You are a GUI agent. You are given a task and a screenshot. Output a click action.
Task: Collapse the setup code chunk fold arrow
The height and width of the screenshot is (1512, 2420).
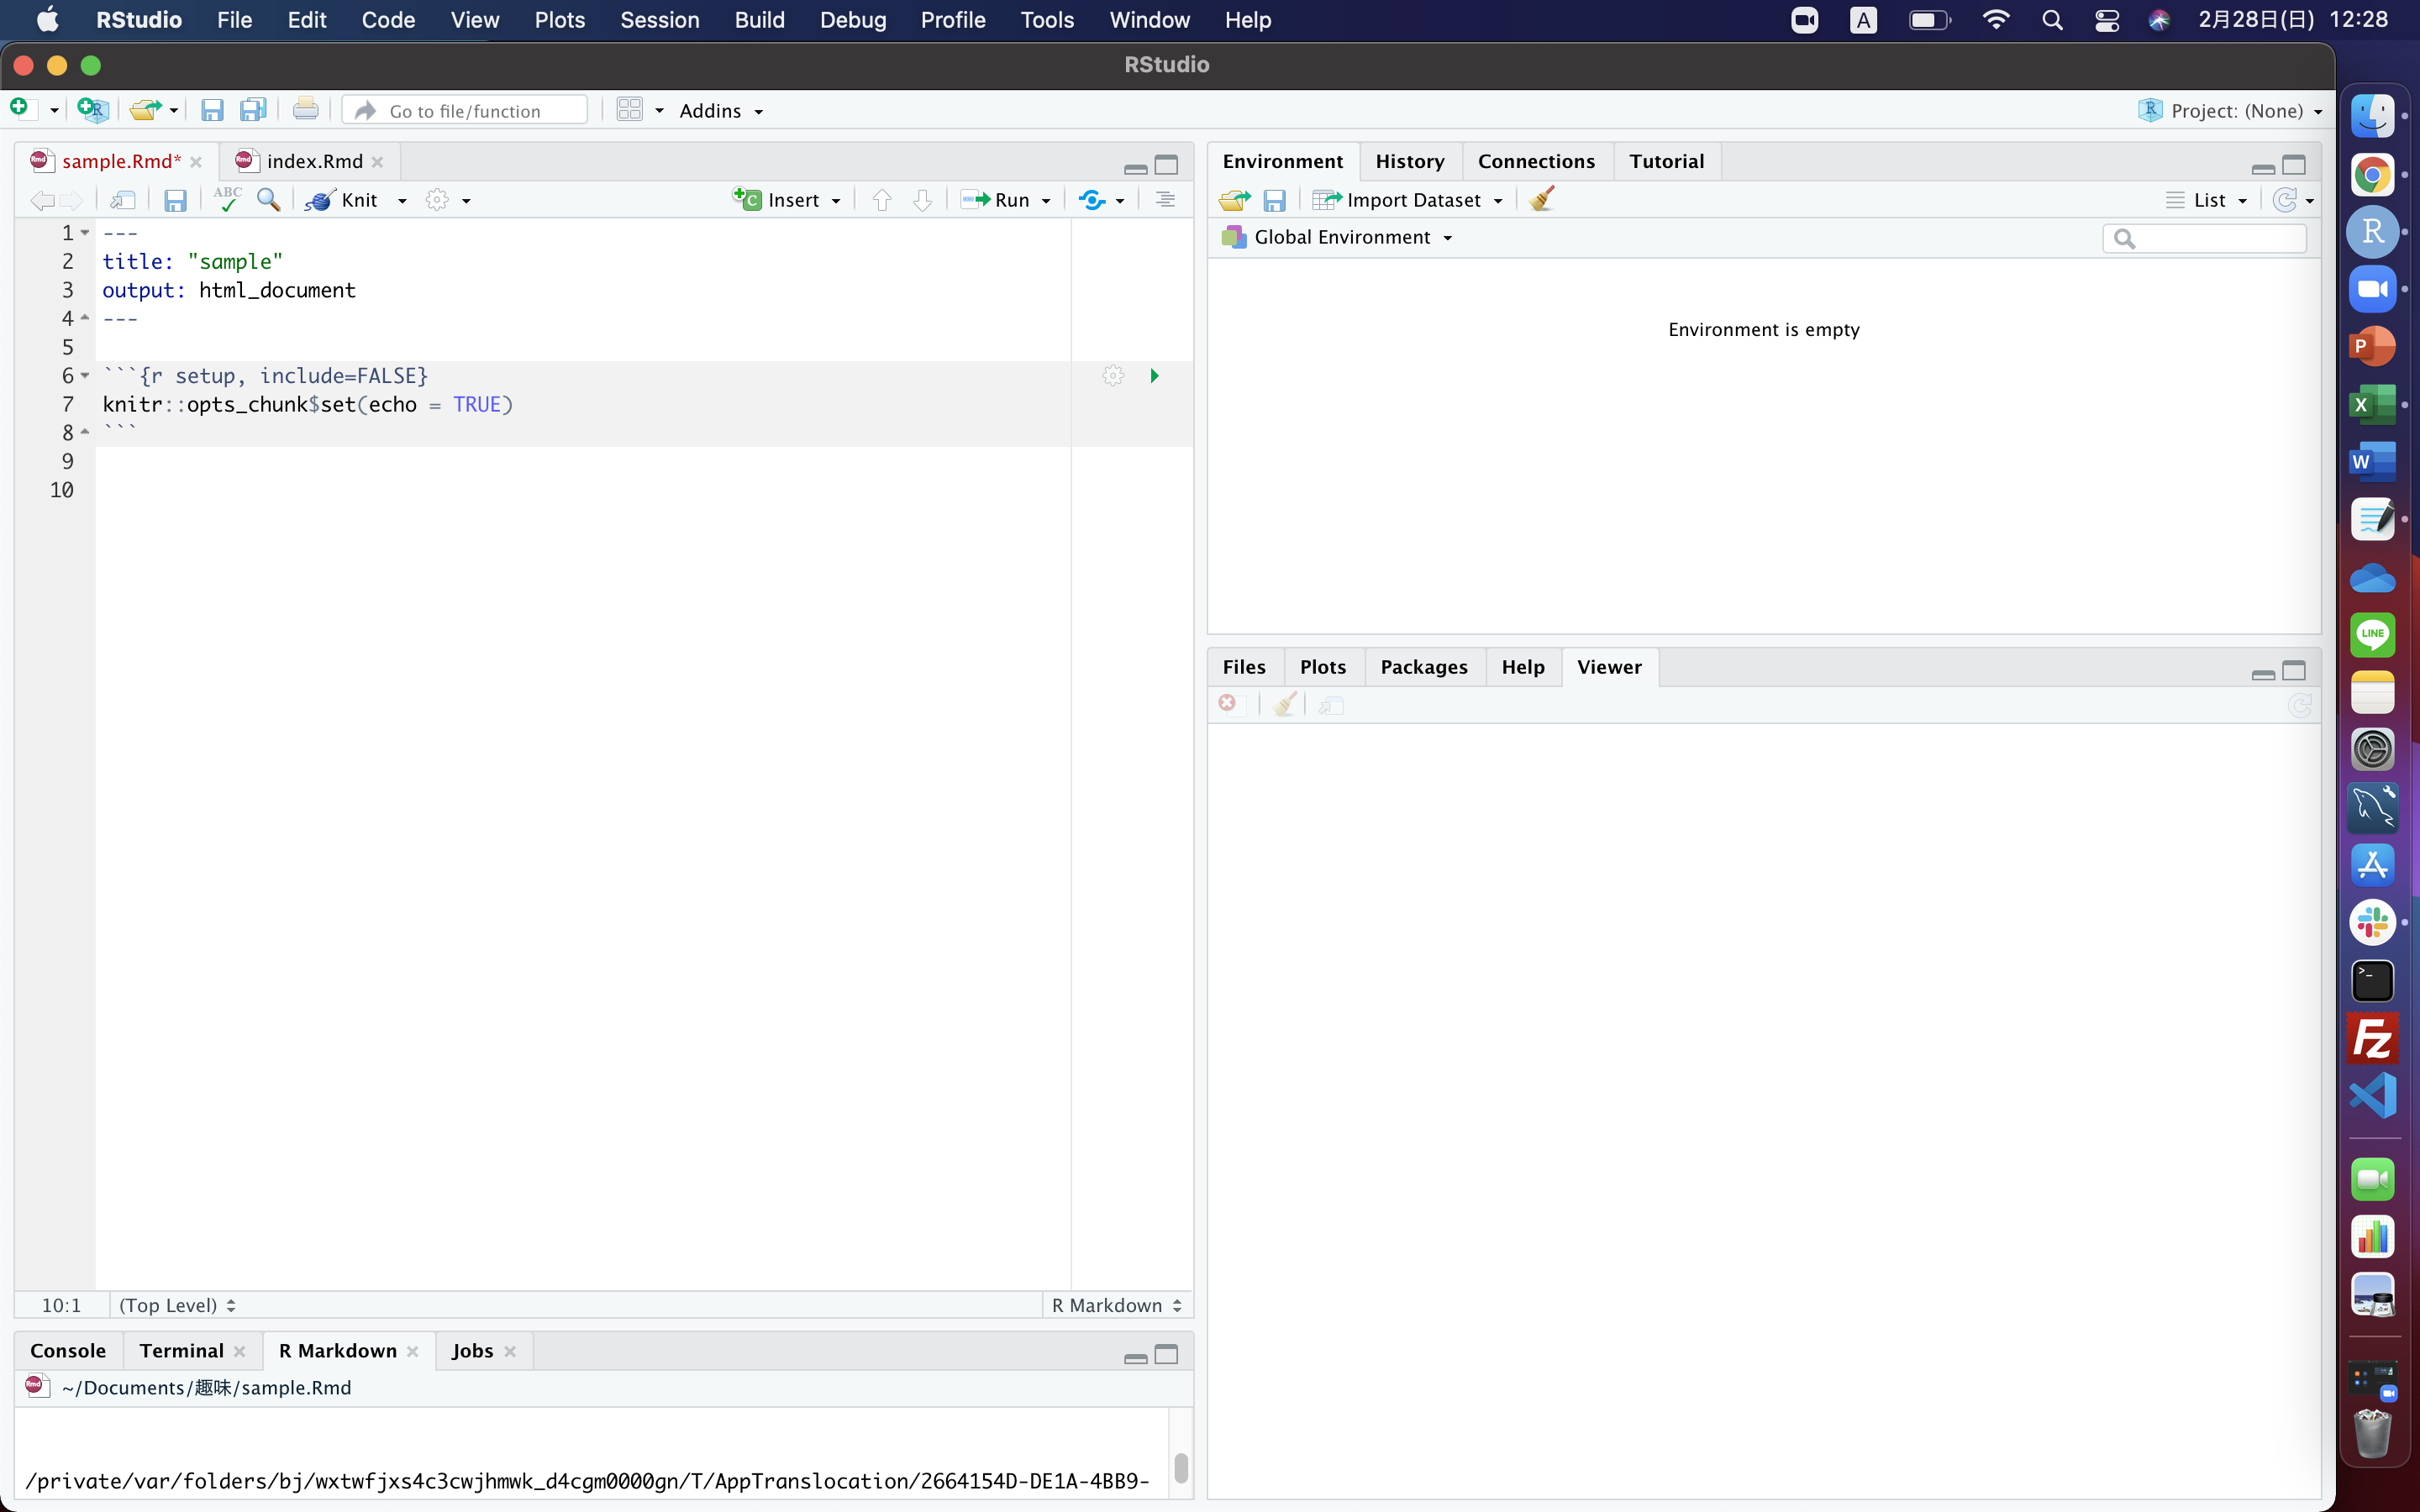85,376
